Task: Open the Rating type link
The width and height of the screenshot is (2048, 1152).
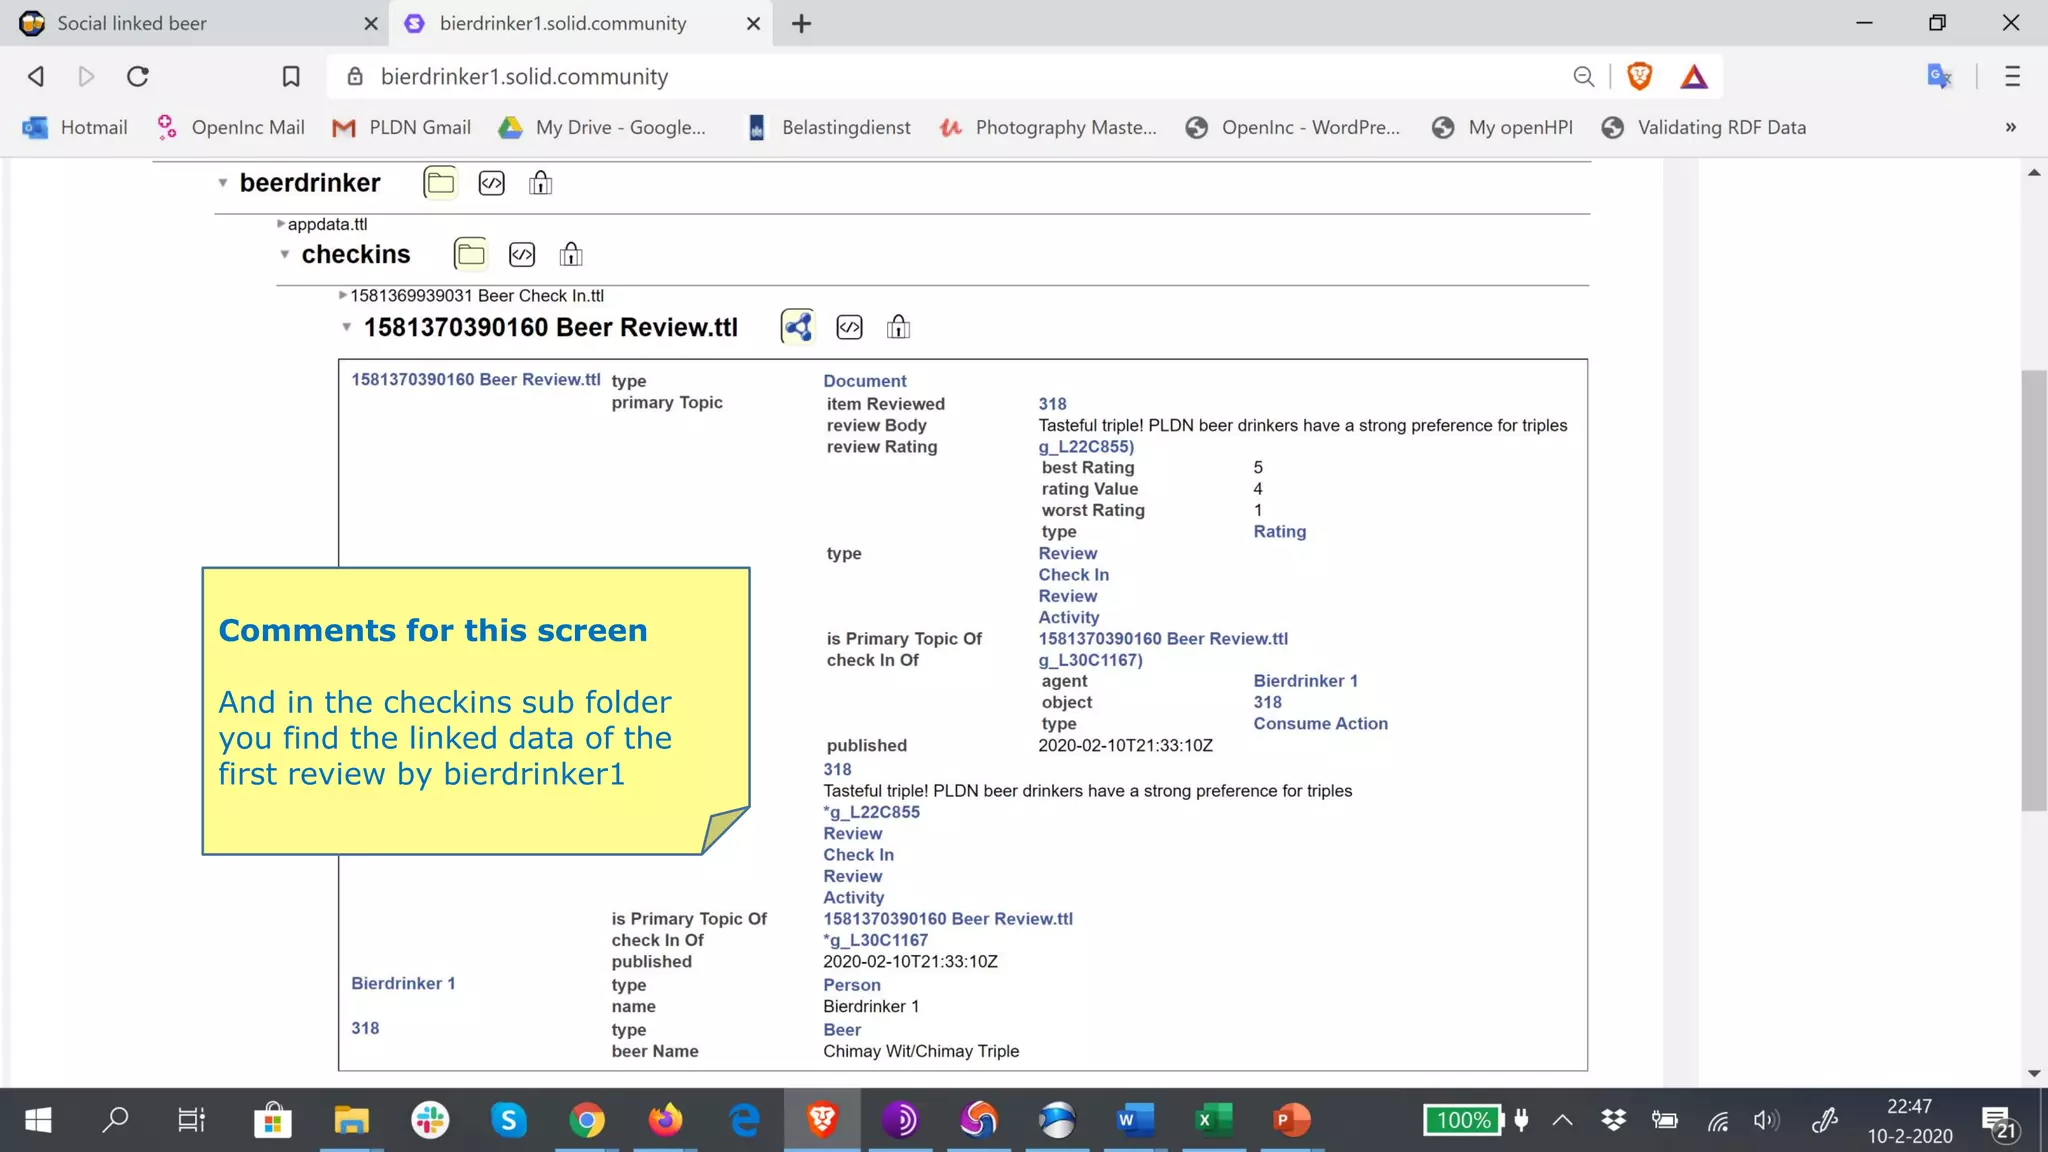Action: [1279, 531]
